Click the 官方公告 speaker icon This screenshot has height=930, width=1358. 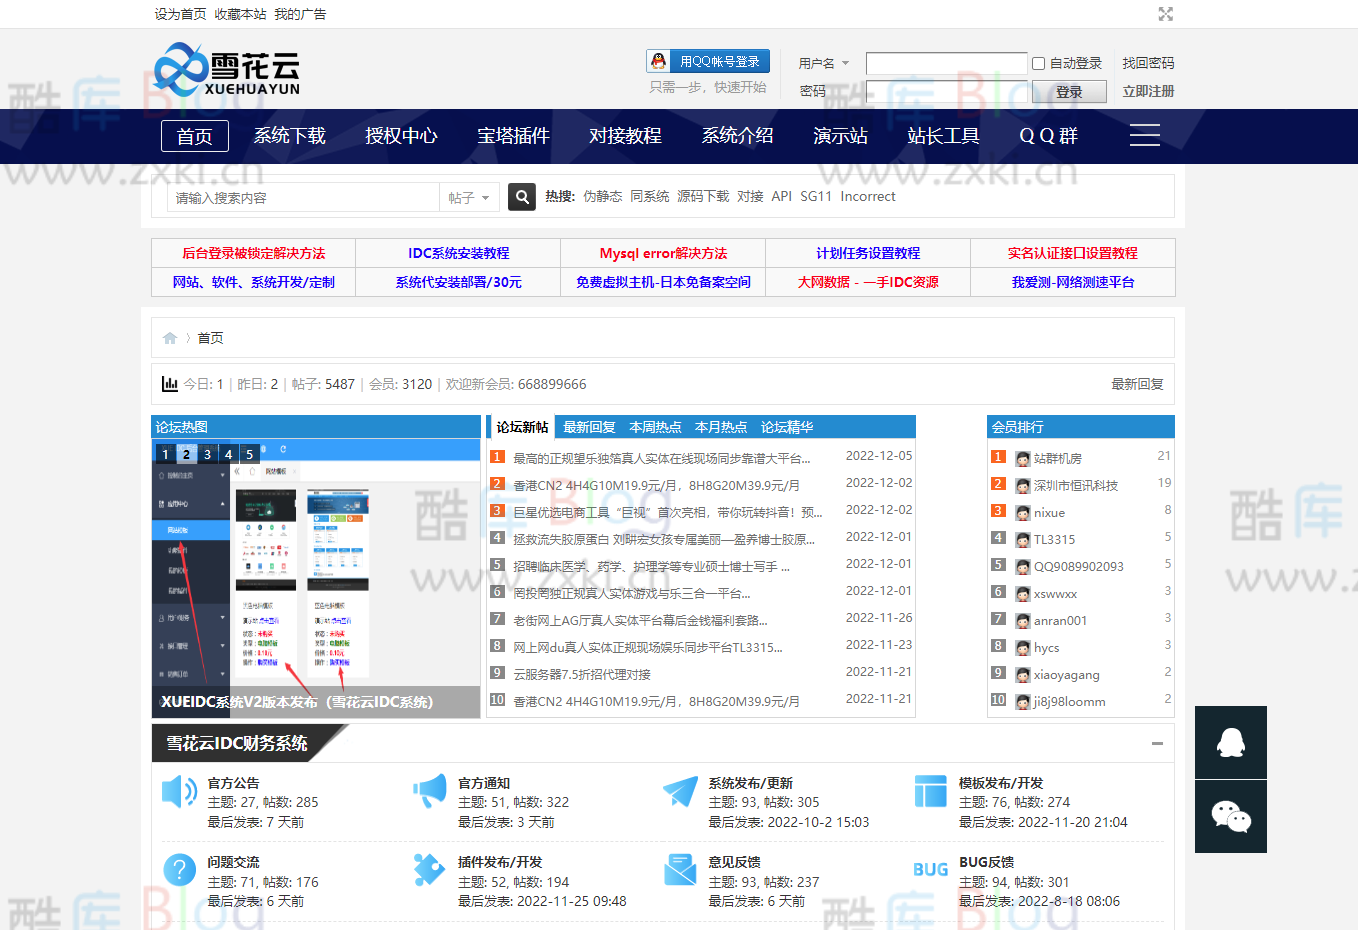pyautogui.click(x=179, y=791)
